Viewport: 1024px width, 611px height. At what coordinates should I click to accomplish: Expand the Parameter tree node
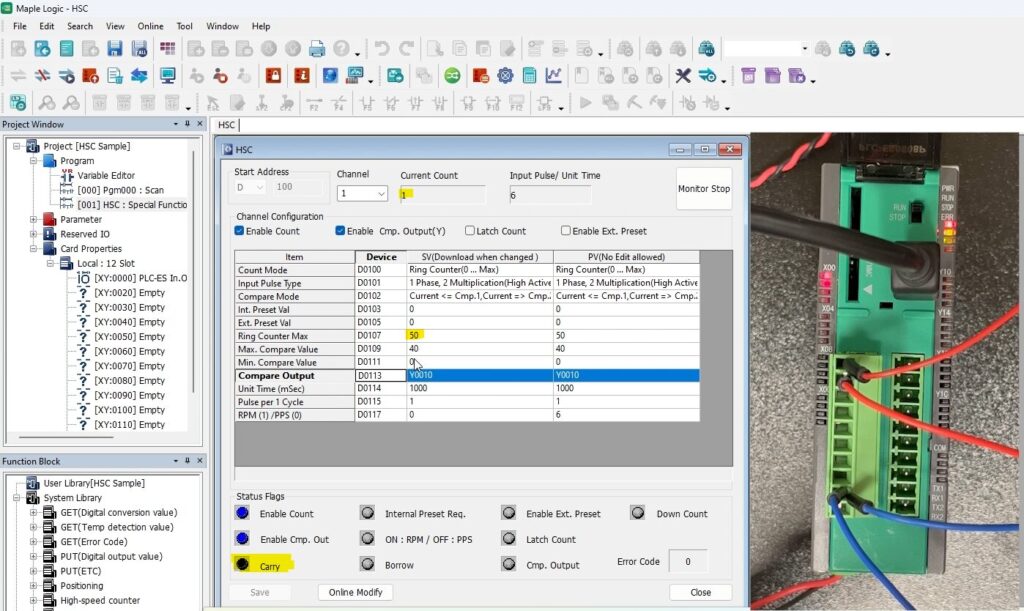[x=33, y=219]
